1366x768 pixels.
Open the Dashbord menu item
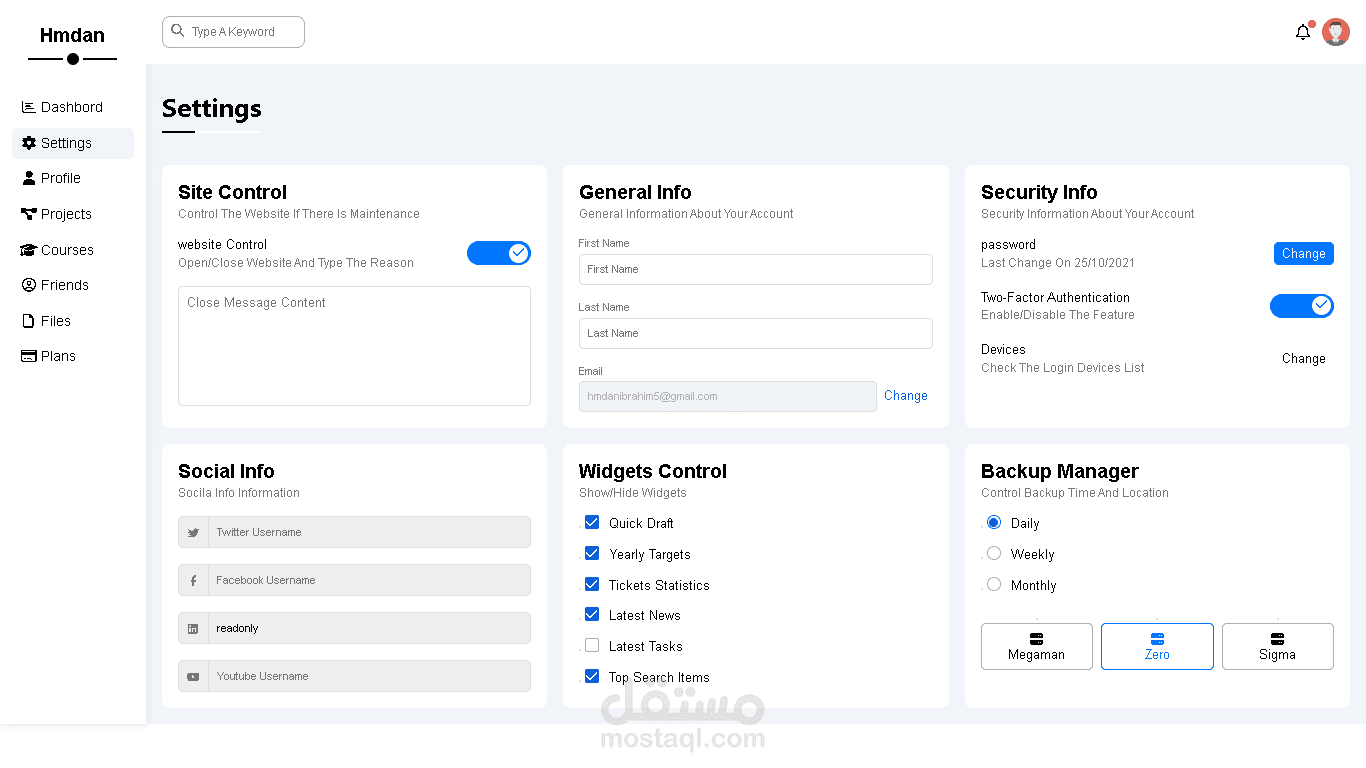coord(73,107)
